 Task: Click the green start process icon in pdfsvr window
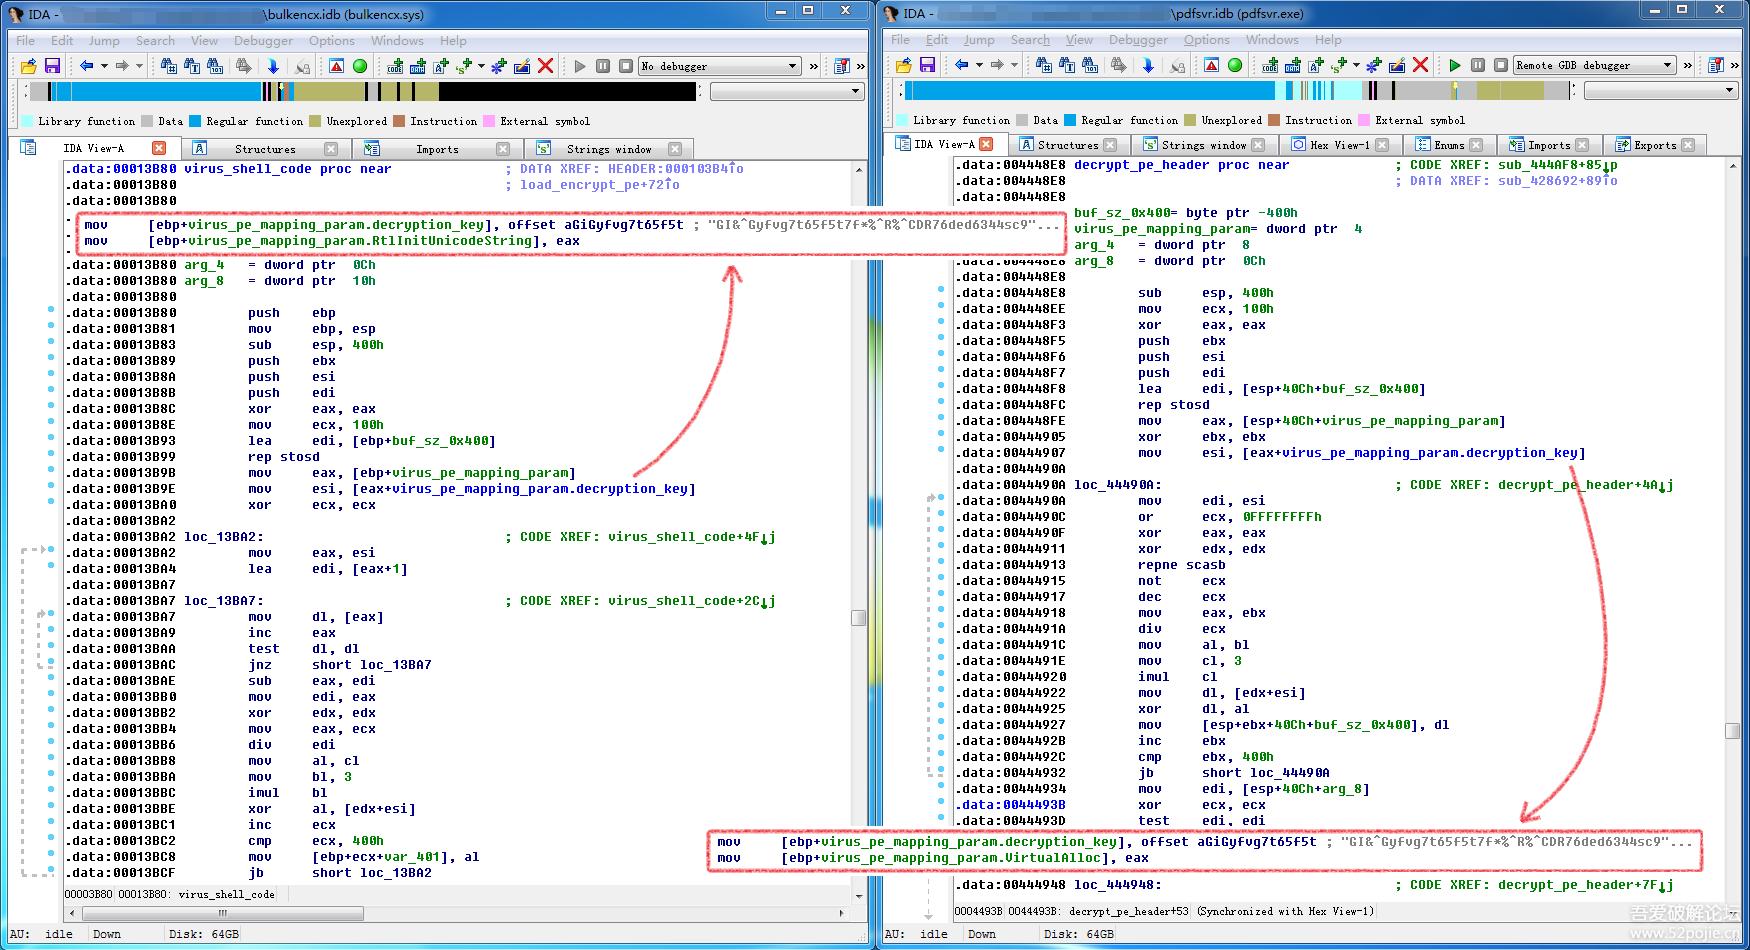pos(1455,65)
